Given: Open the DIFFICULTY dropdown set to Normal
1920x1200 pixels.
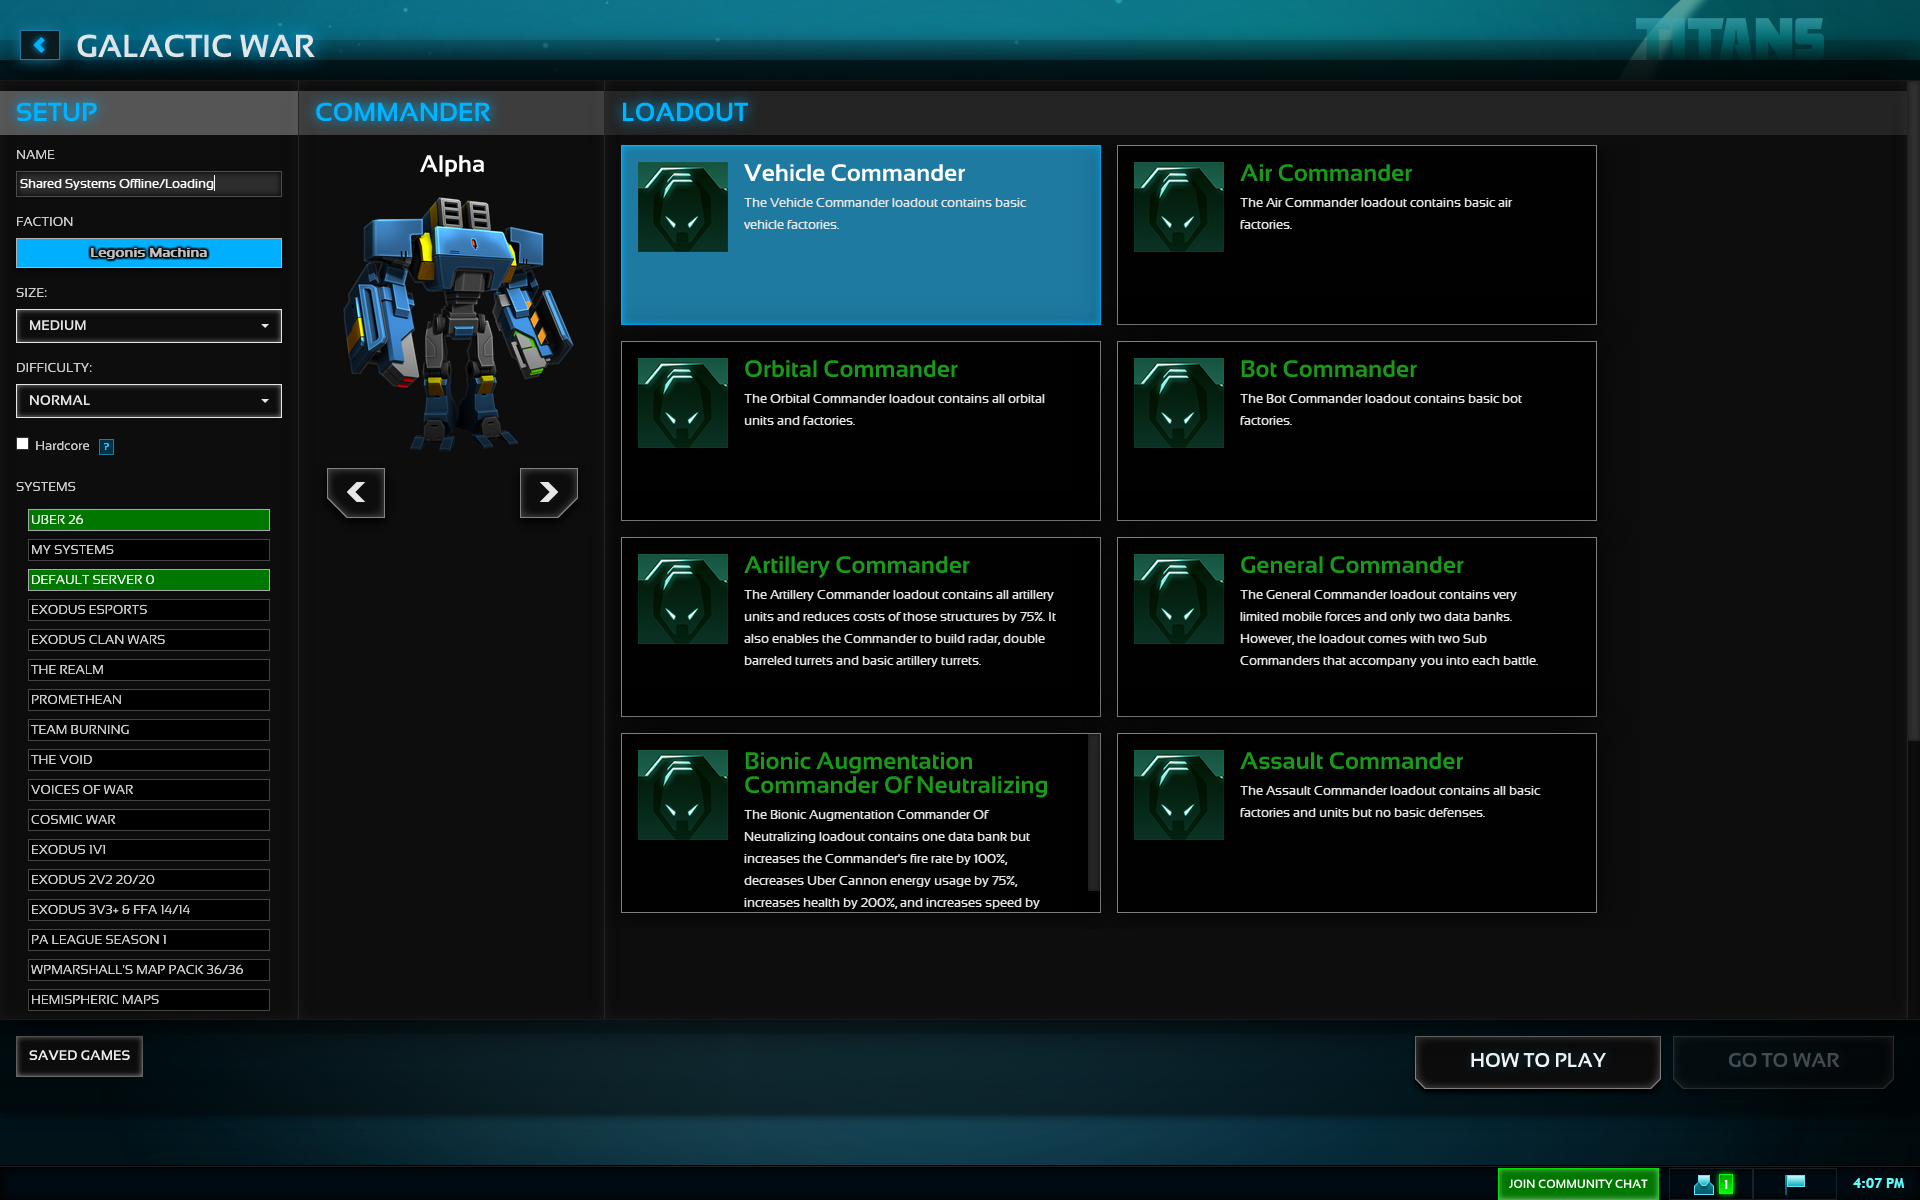Looking at the screenshot, I should [148, 401].
